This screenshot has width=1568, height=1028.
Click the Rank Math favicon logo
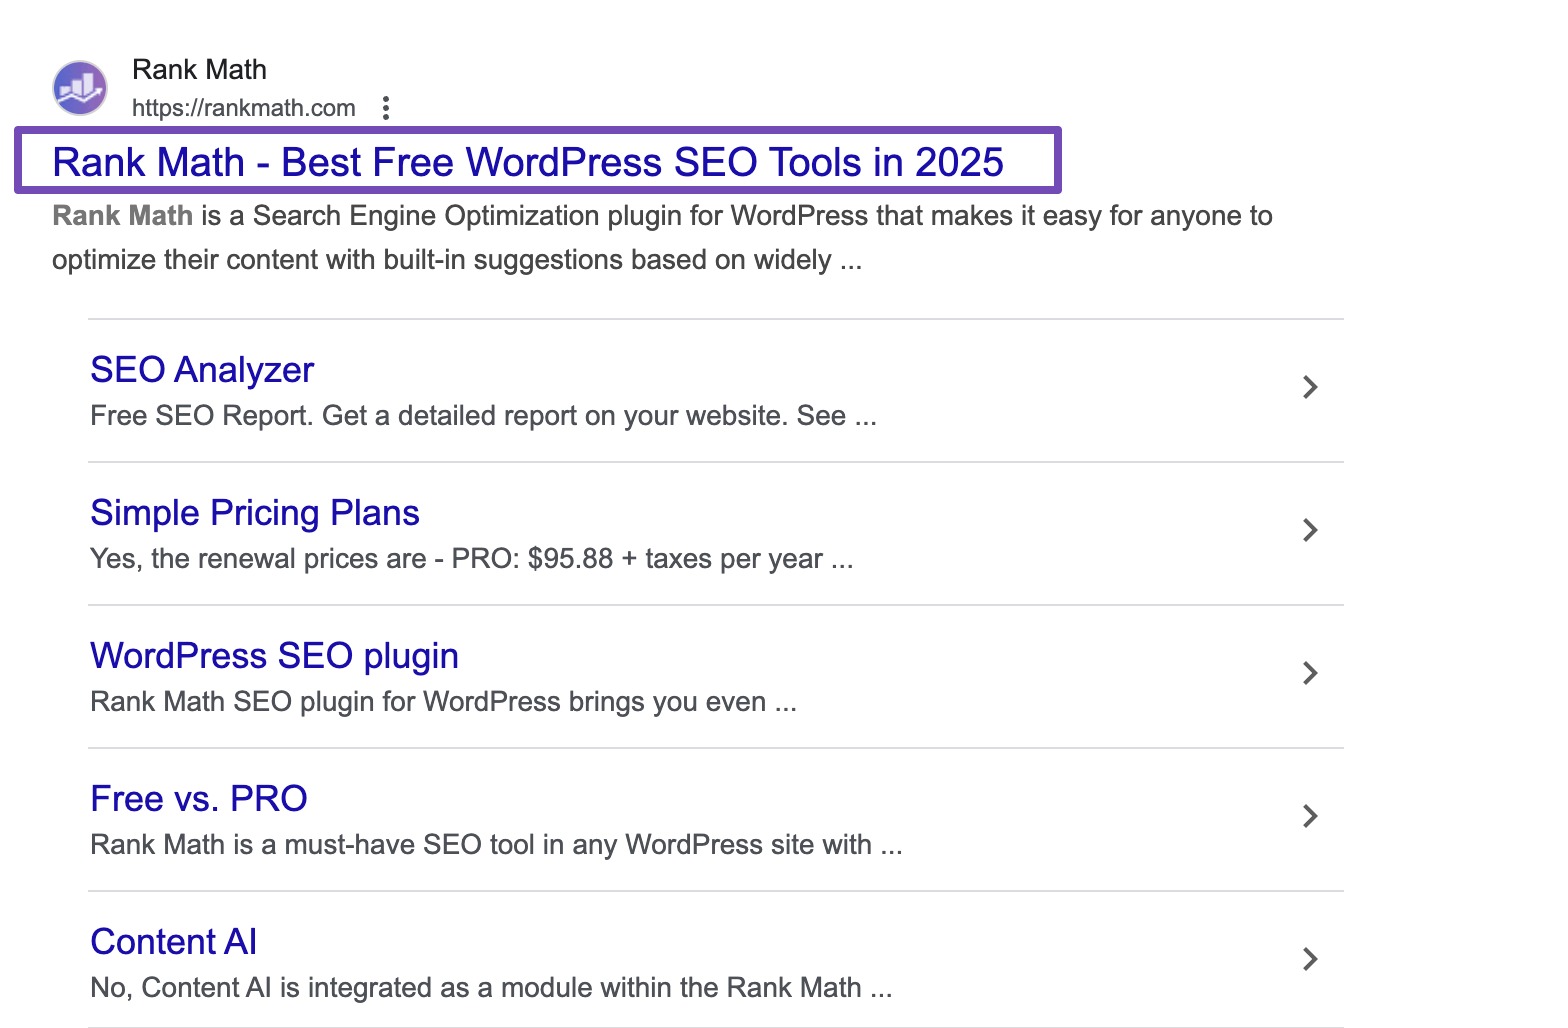80,88
